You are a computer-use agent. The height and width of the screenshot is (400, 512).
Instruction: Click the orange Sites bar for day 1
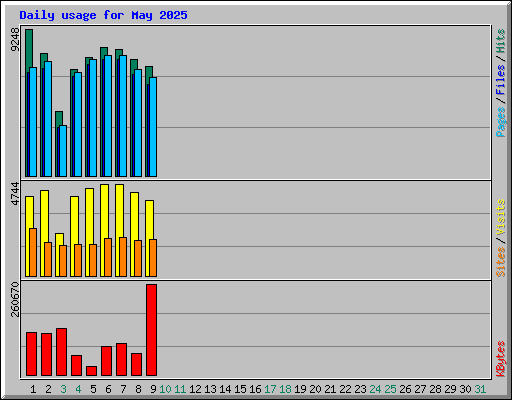(33, 252)
